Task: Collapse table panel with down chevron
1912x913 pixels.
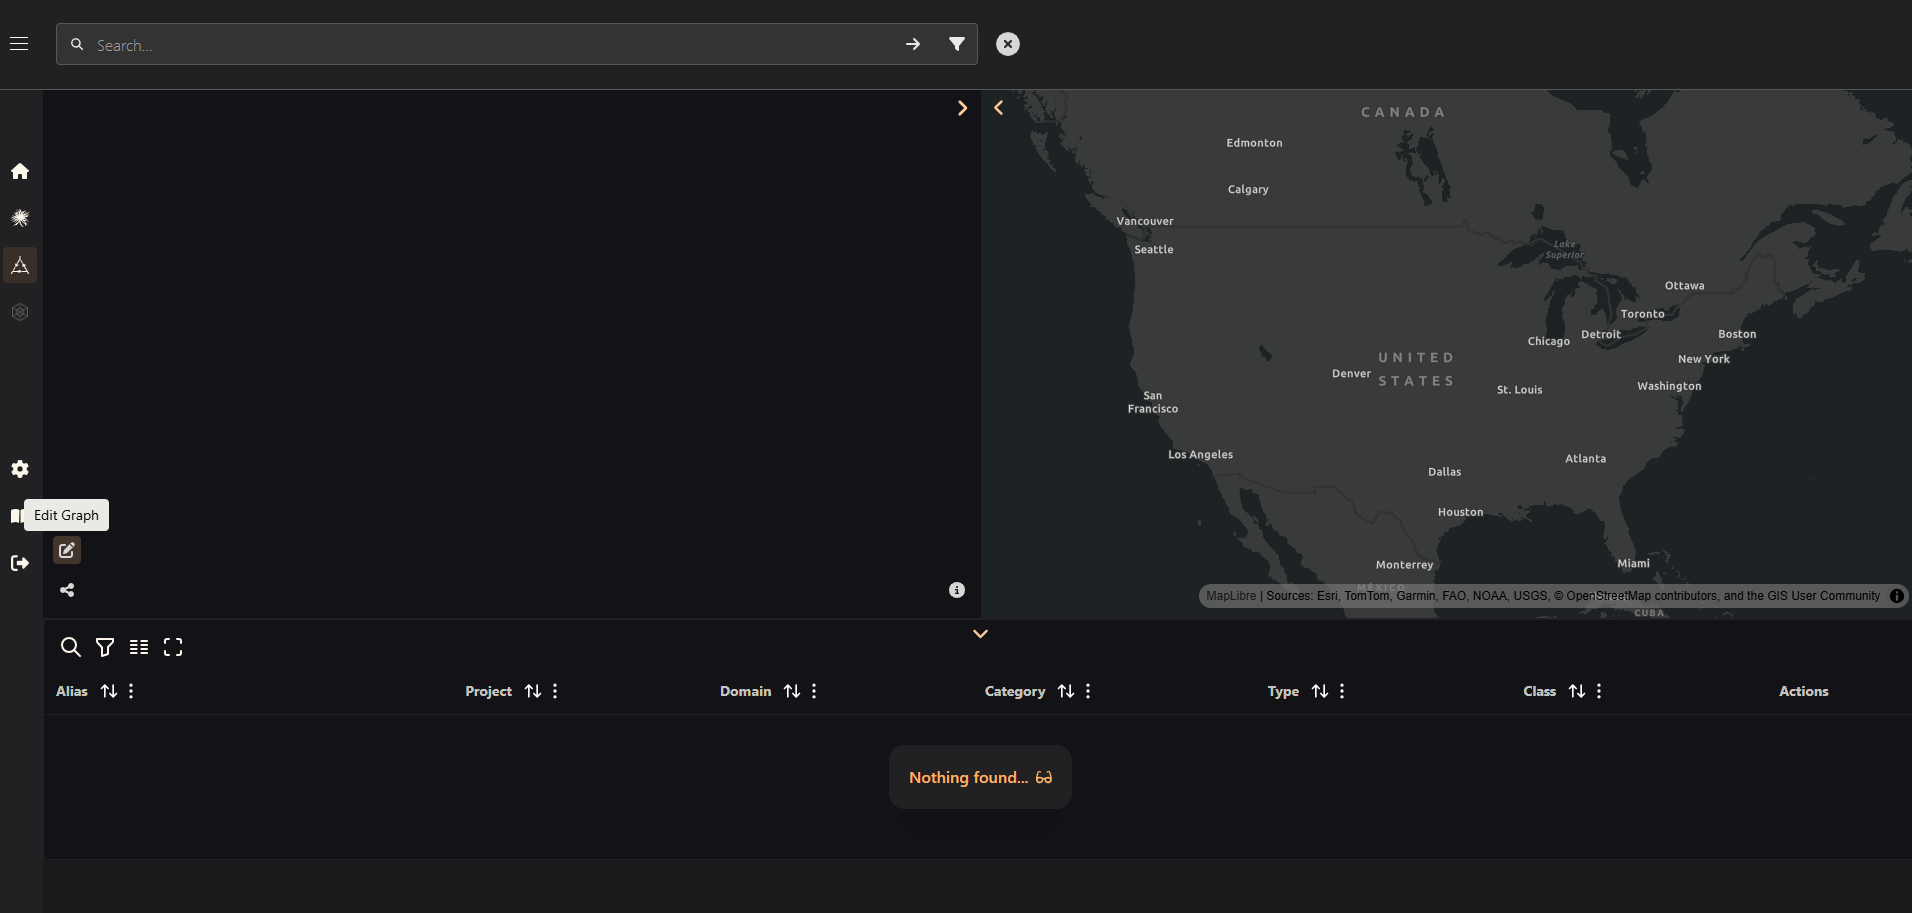Action: click(981, 634)
